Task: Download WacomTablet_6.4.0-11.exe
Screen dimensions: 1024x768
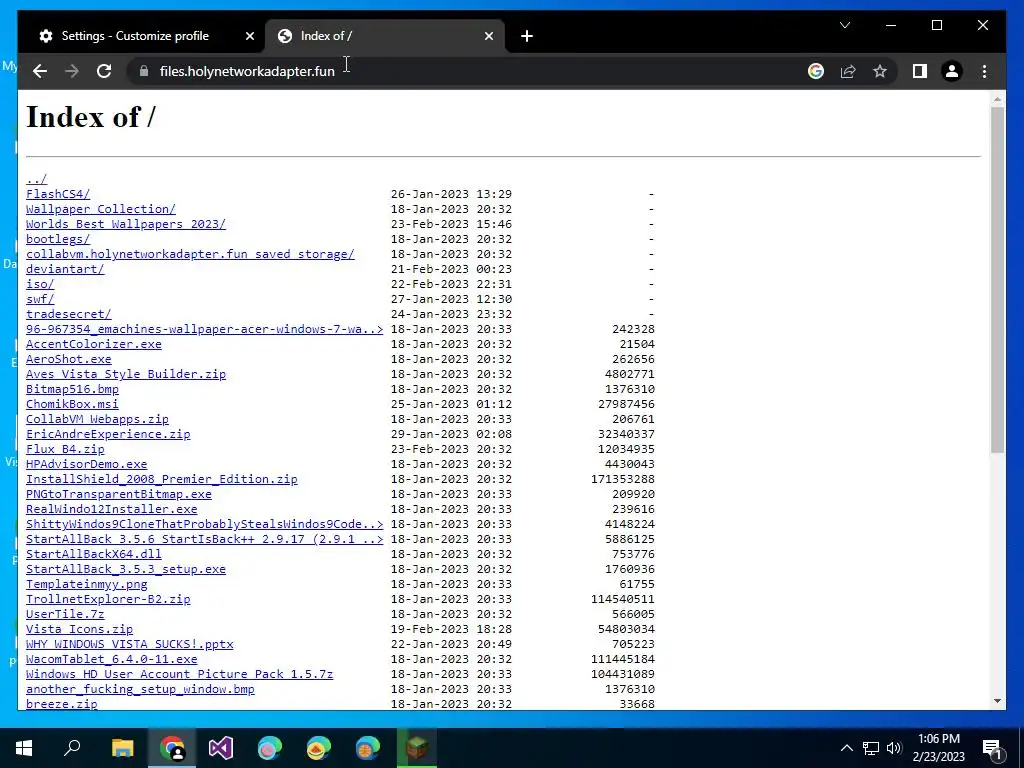Action: (x=112, y=660)
